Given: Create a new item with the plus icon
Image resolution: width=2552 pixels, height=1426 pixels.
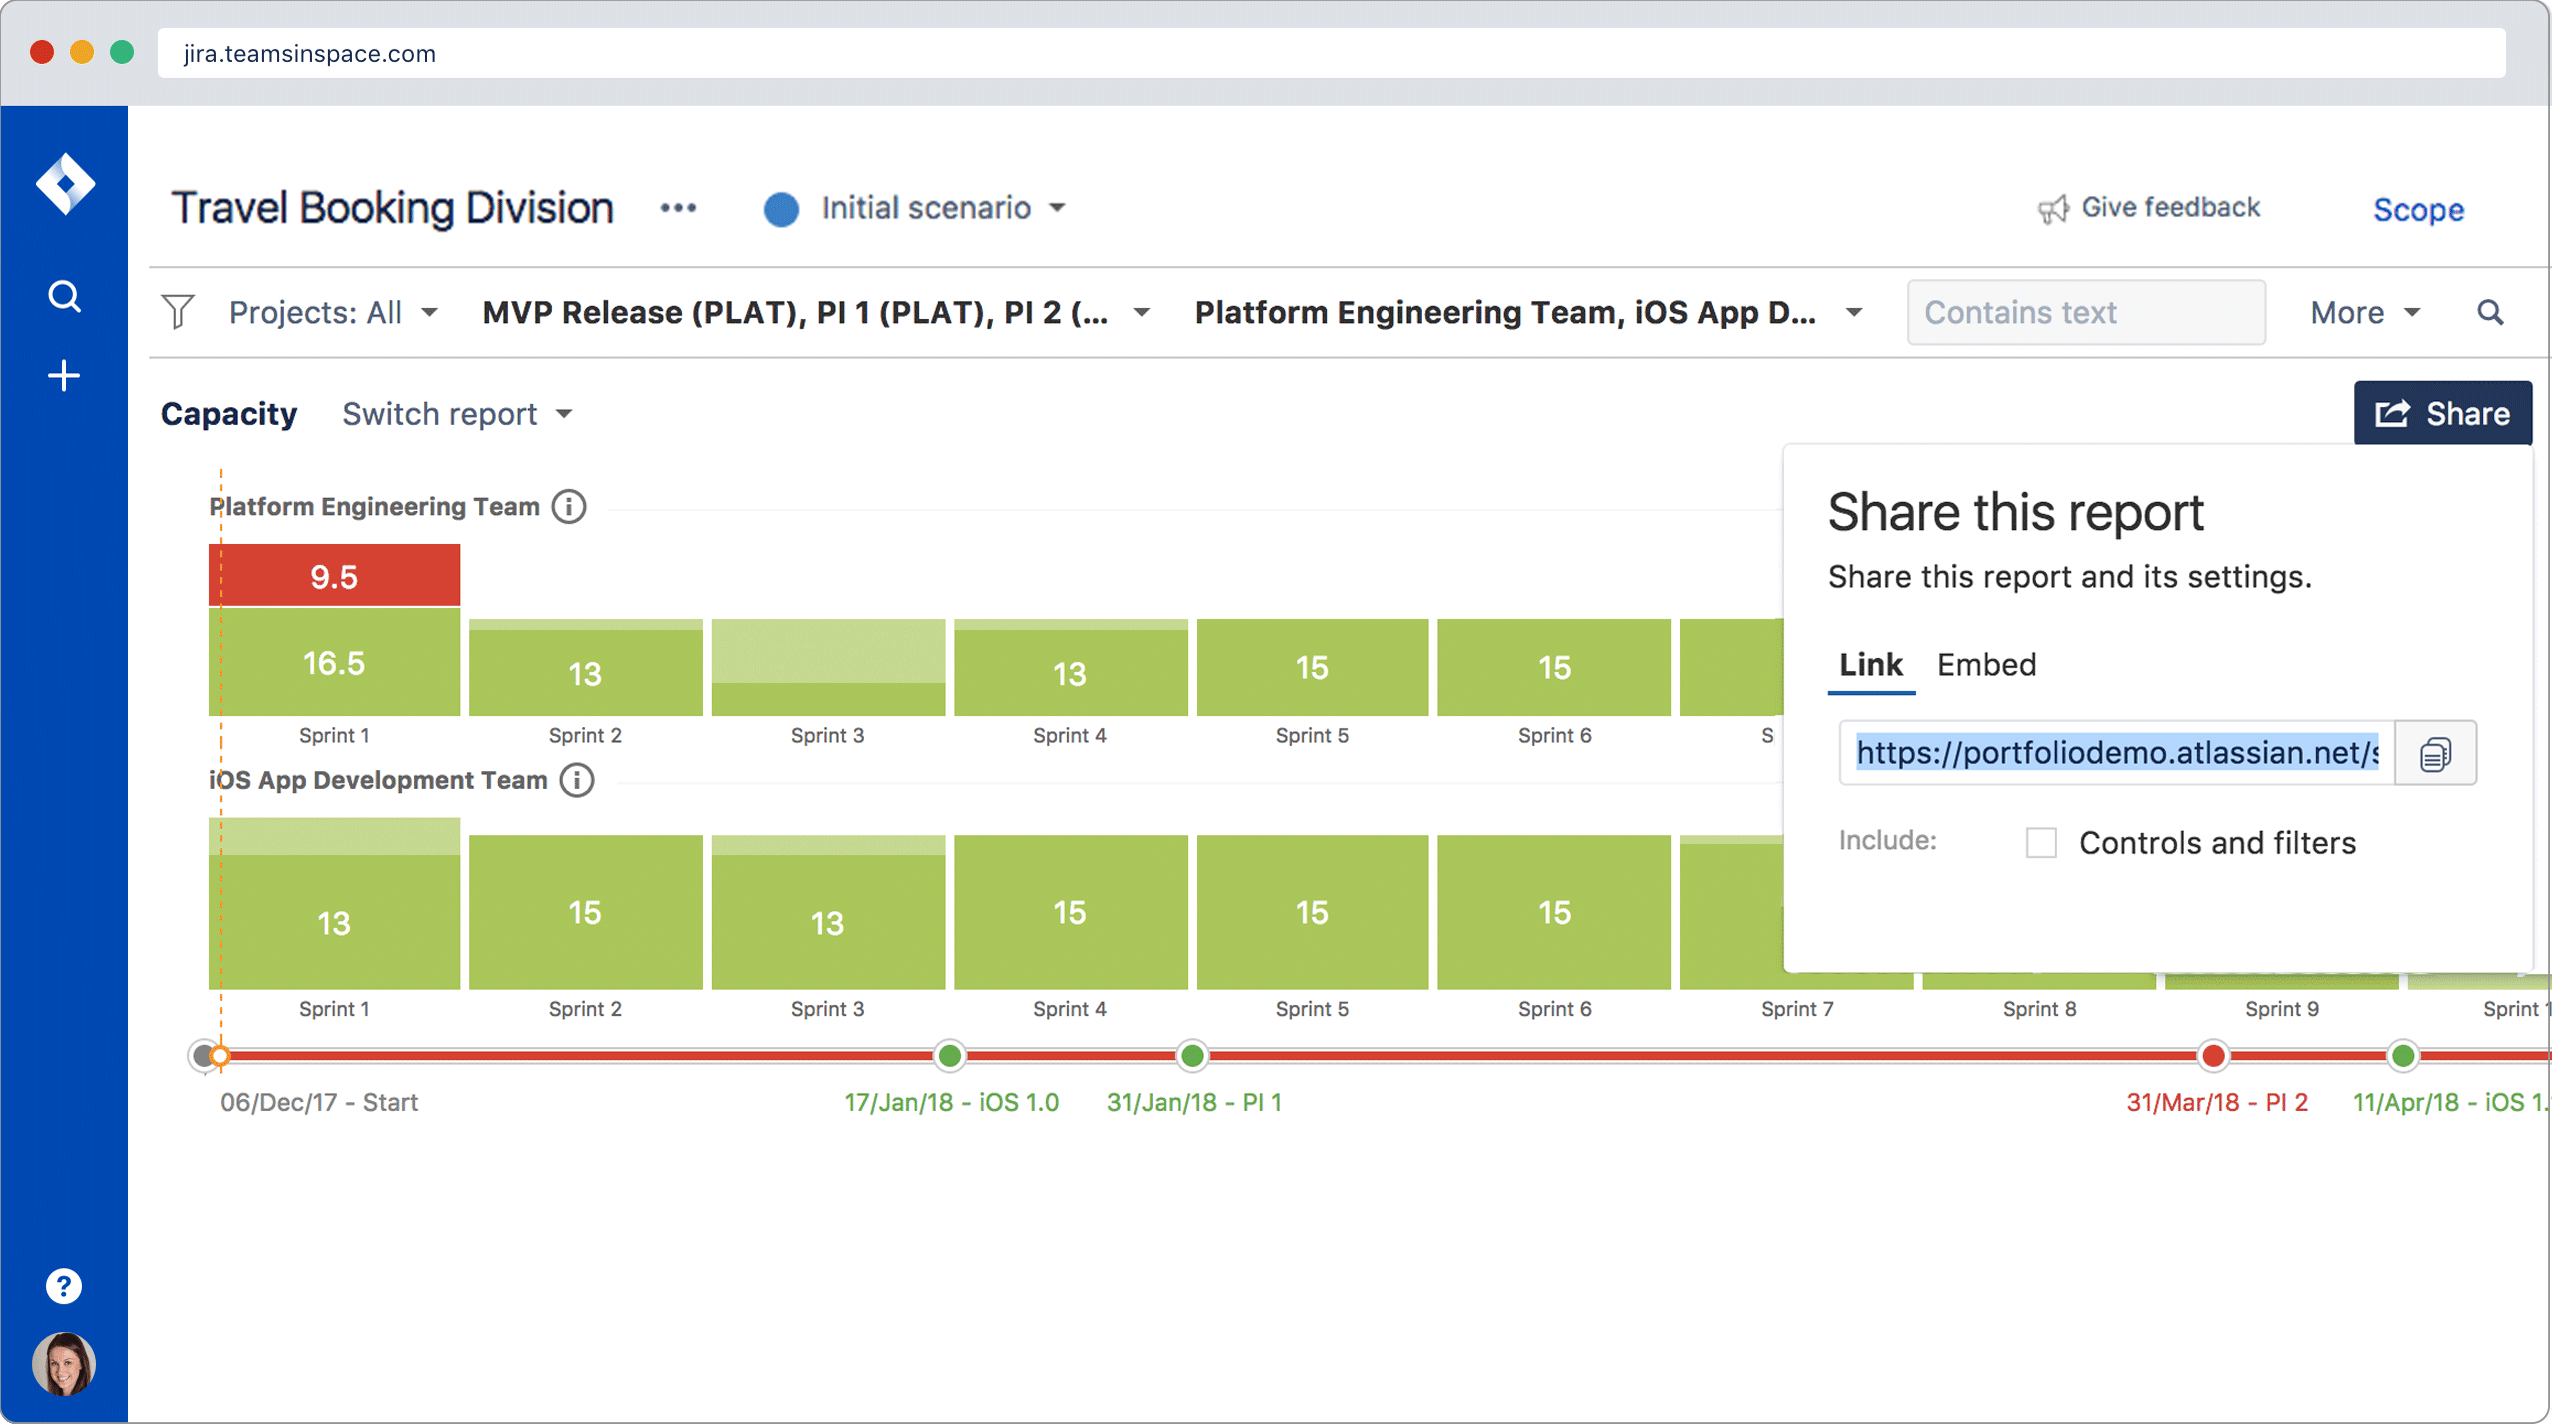Looking at the screenshot, I should pyautogui.click(x=64, y=375).
